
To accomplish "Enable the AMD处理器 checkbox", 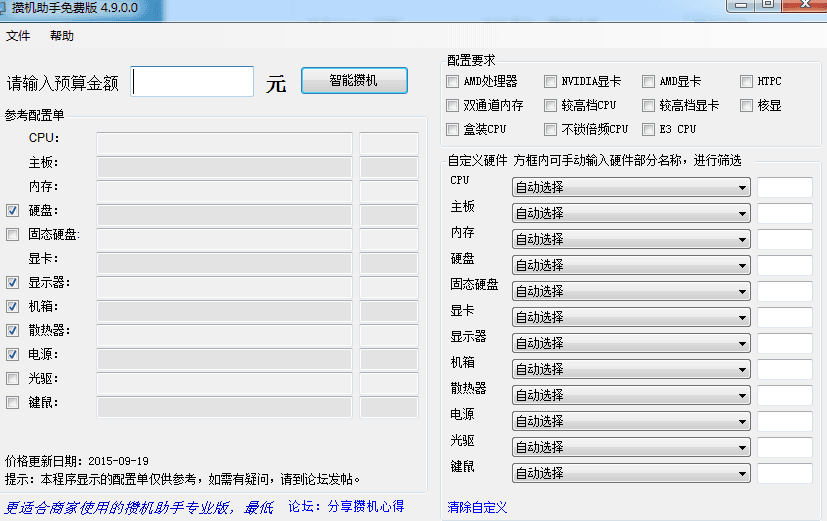I will pos(454,81).
